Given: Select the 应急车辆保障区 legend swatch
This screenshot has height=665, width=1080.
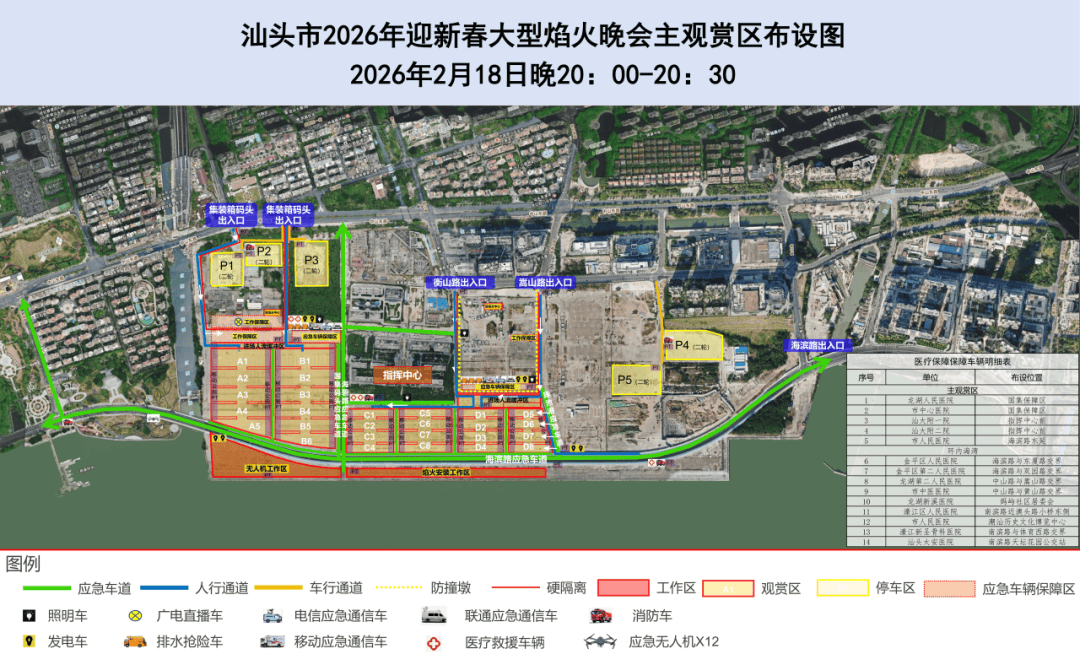Looking at the screenshot, I should (x=950, y=588).
